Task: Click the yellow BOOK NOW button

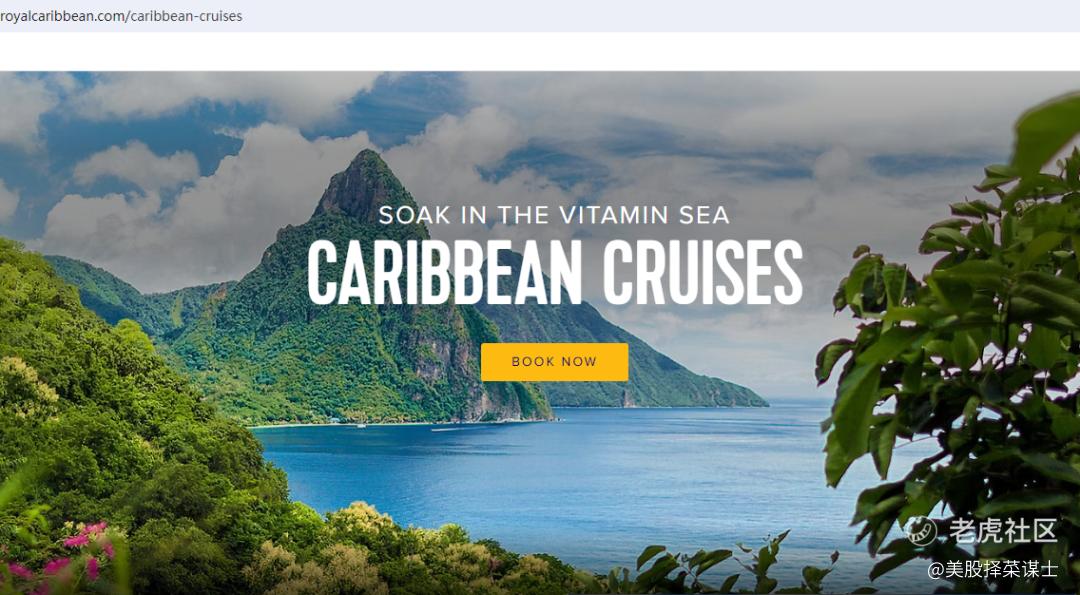Action: pyautogui.click(x=554, y=362)
